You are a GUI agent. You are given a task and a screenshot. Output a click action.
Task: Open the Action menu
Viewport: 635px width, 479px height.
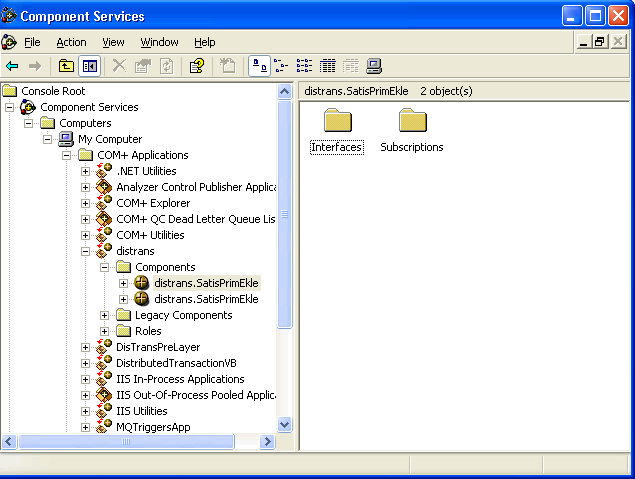(71, 42)
